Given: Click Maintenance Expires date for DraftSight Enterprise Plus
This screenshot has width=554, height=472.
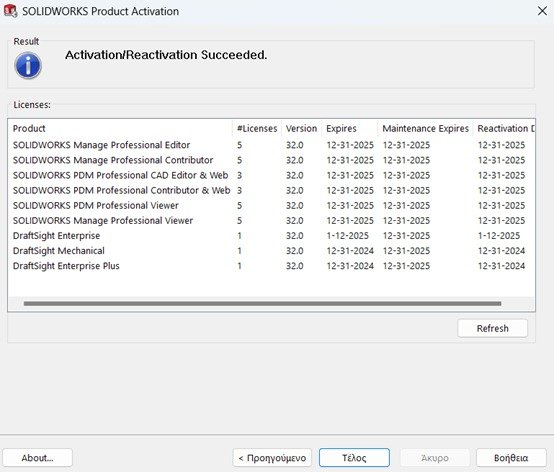Looking at the screenshot, I should click(x=406, y=266).
